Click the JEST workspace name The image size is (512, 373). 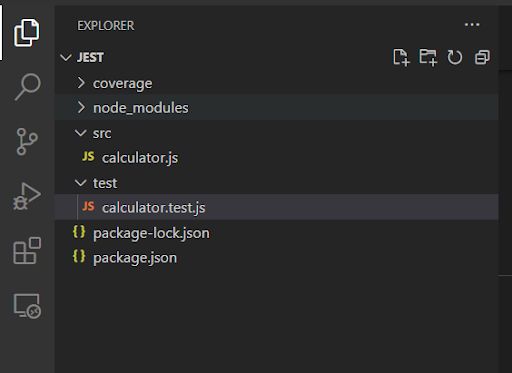coord(90,57)
